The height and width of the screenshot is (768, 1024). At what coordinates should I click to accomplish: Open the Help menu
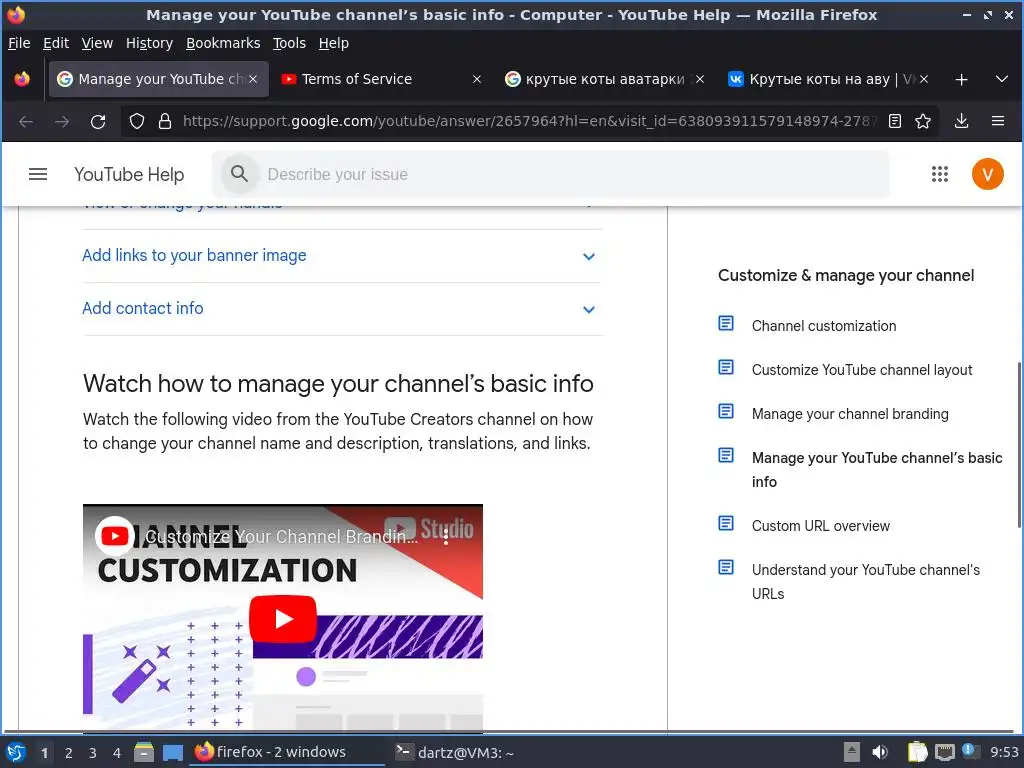coord(333,43)
